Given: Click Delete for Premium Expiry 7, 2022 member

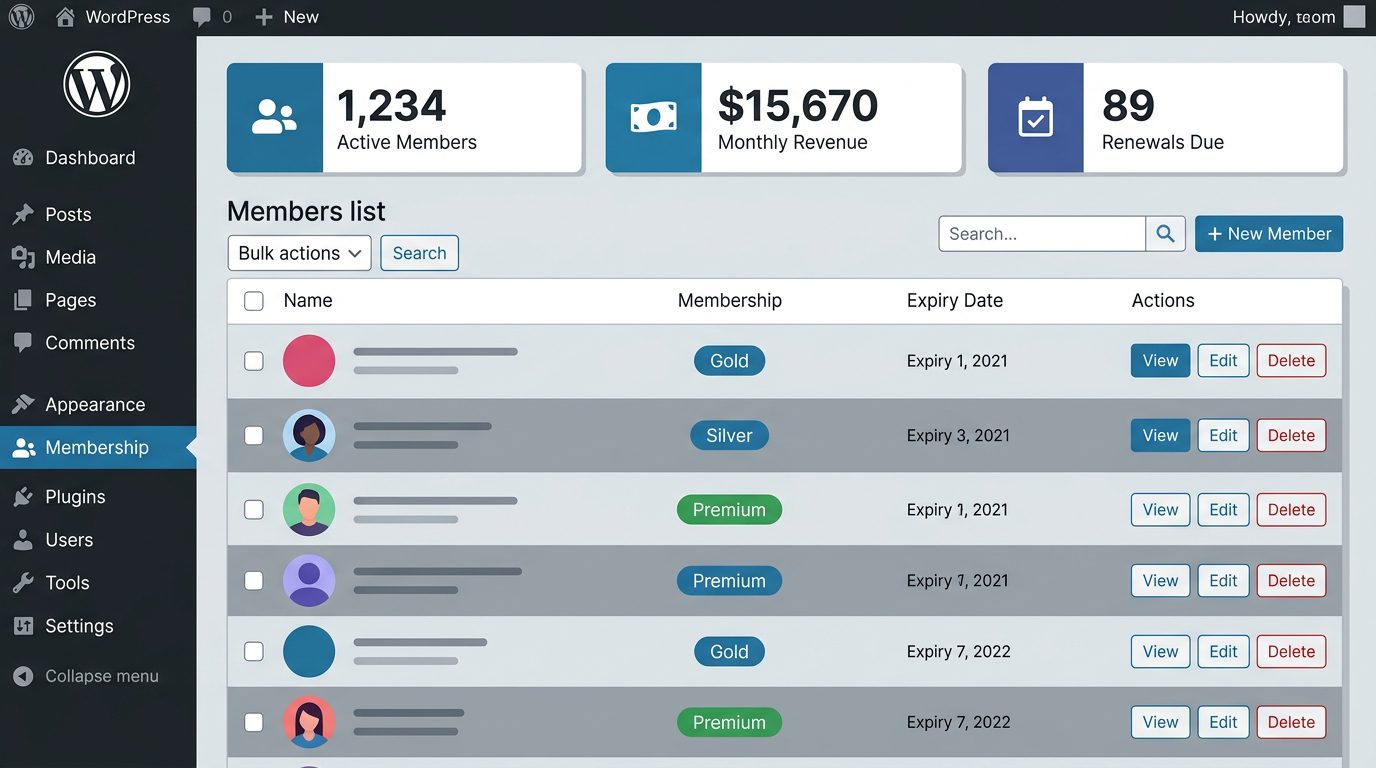Looking at the screenshot, I should pyautogui.click(x=1291, y=722).
